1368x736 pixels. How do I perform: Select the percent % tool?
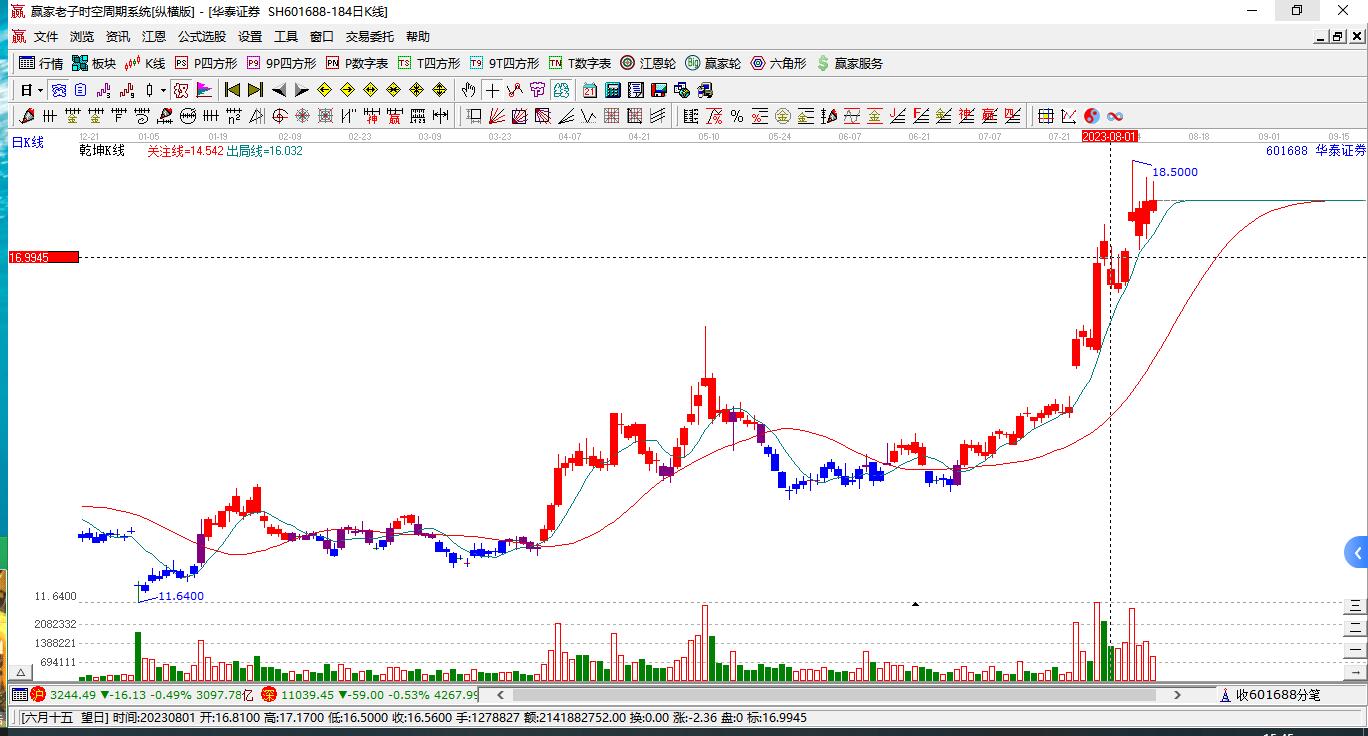pos(737,116)
